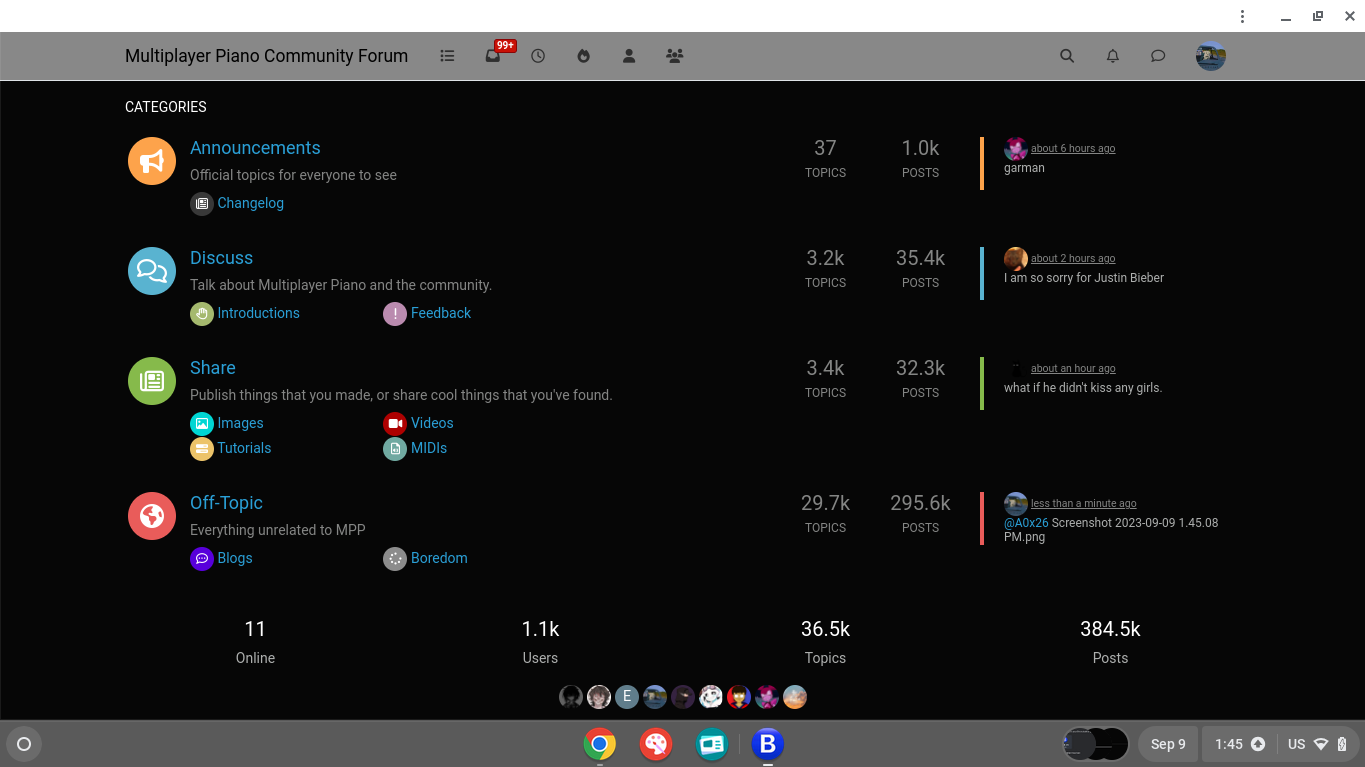Click the Images subcategory icon
Image resolution: width=1365 pixels, height=767 pixels.
202,423
